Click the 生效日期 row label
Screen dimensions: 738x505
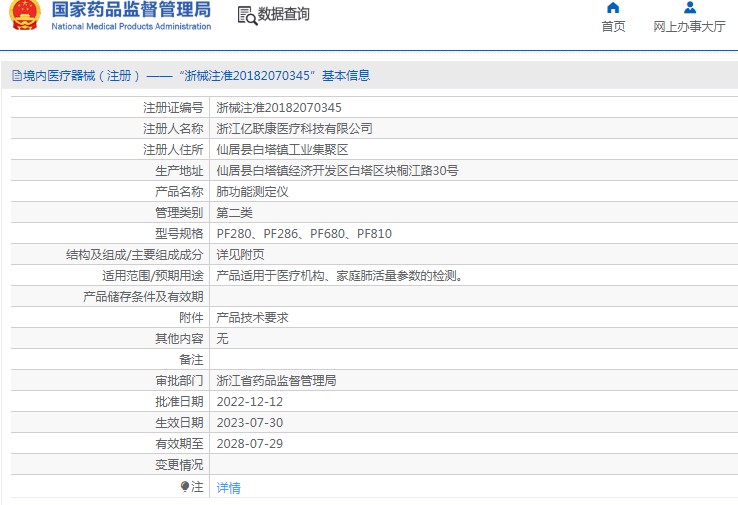pyautogui.click(x=179, y=423)
